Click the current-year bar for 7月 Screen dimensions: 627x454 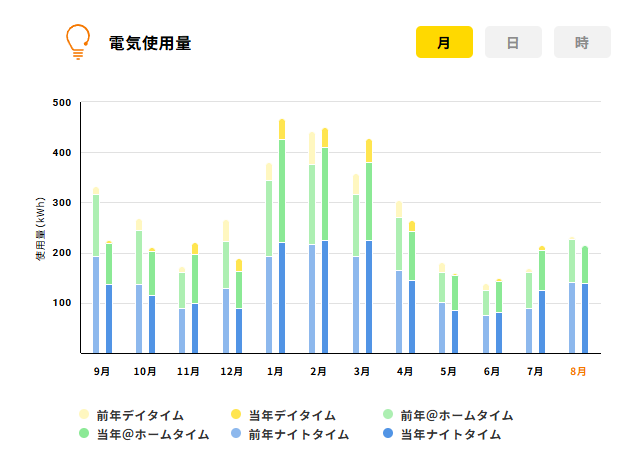point(542,300)
